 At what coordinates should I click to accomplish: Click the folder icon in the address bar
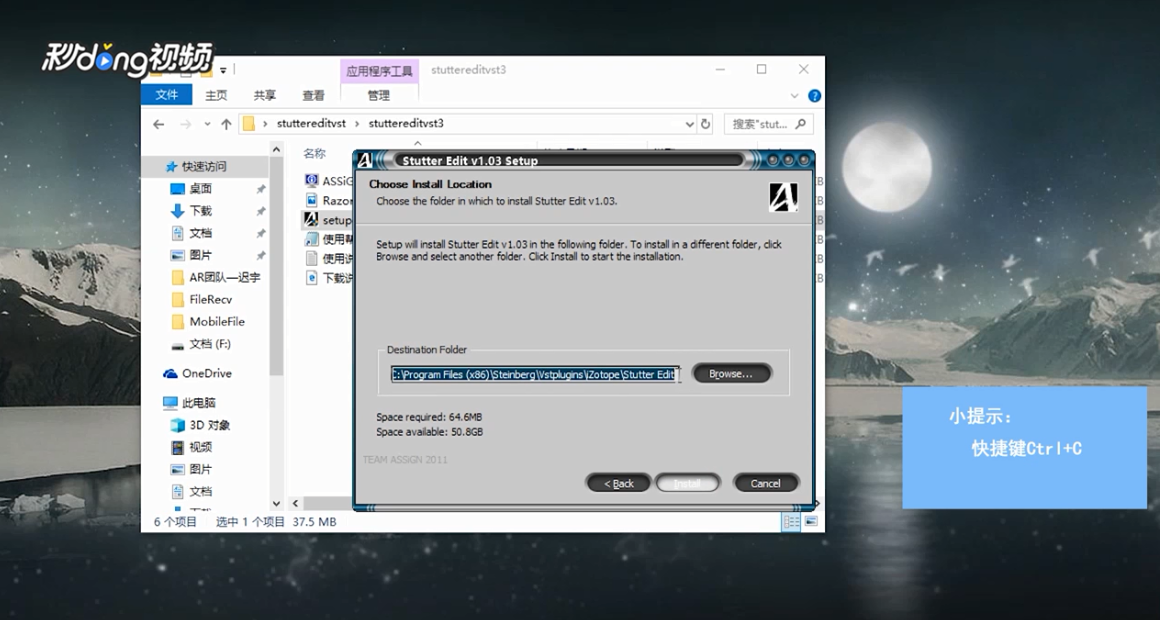(x=249, y=124)
